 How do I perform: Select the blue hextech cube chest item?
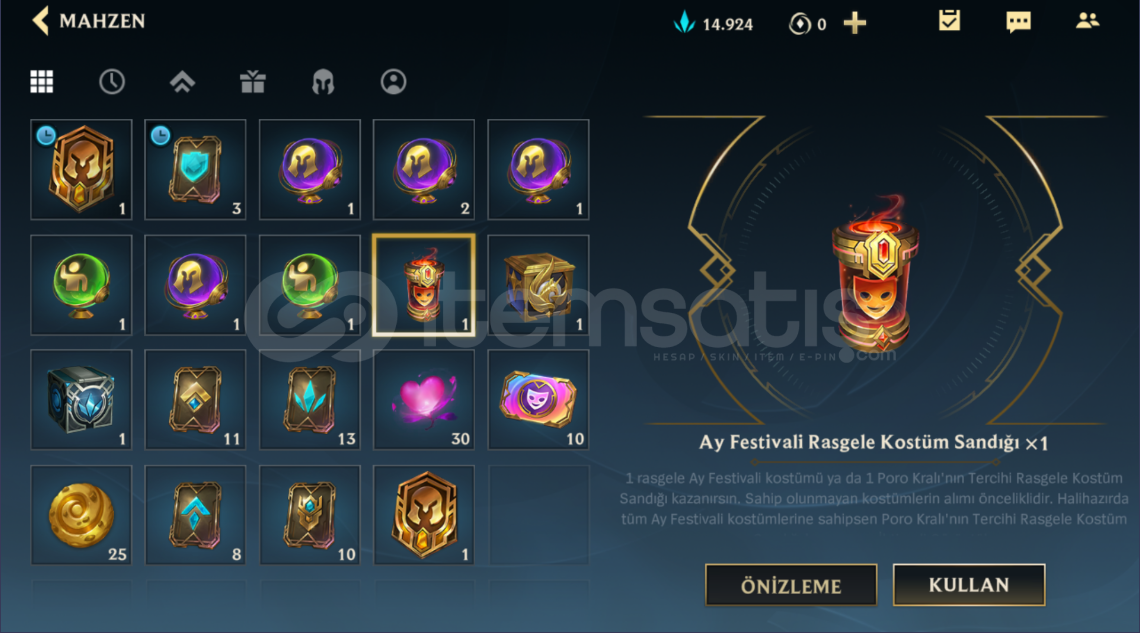click(x=81, y=400)
